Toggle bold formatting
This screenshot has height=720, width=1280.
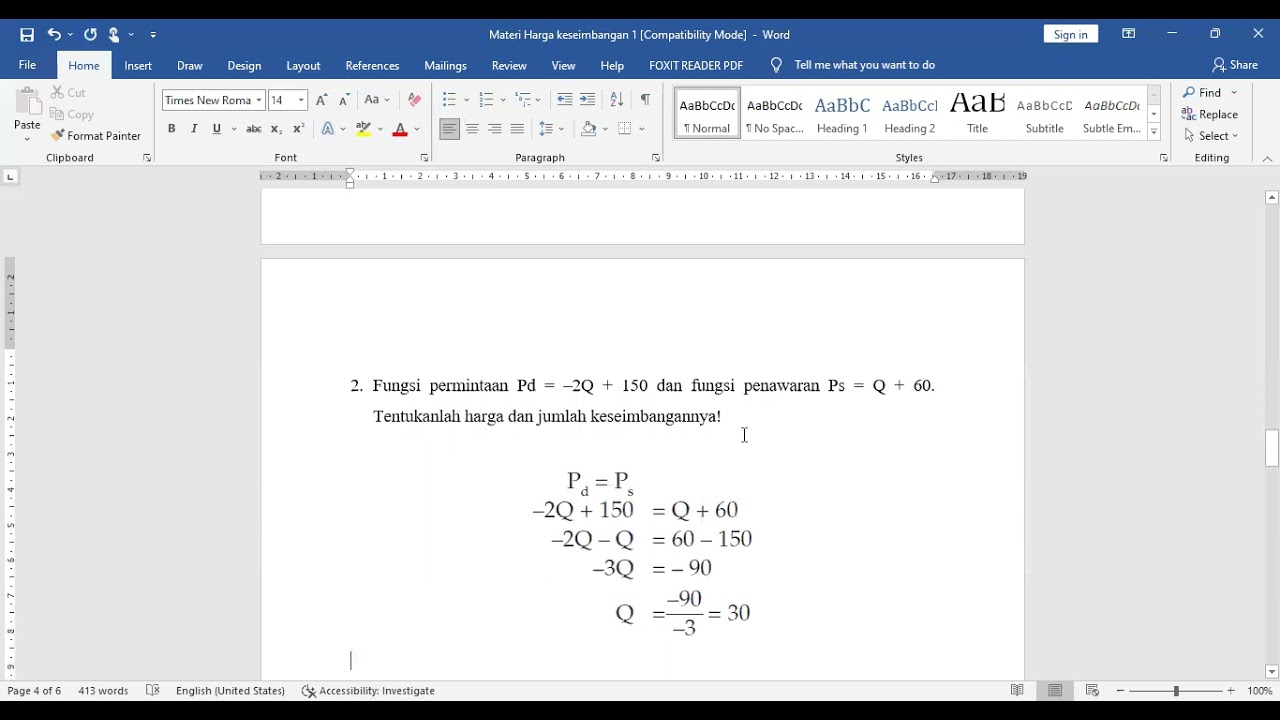[172, 129]
